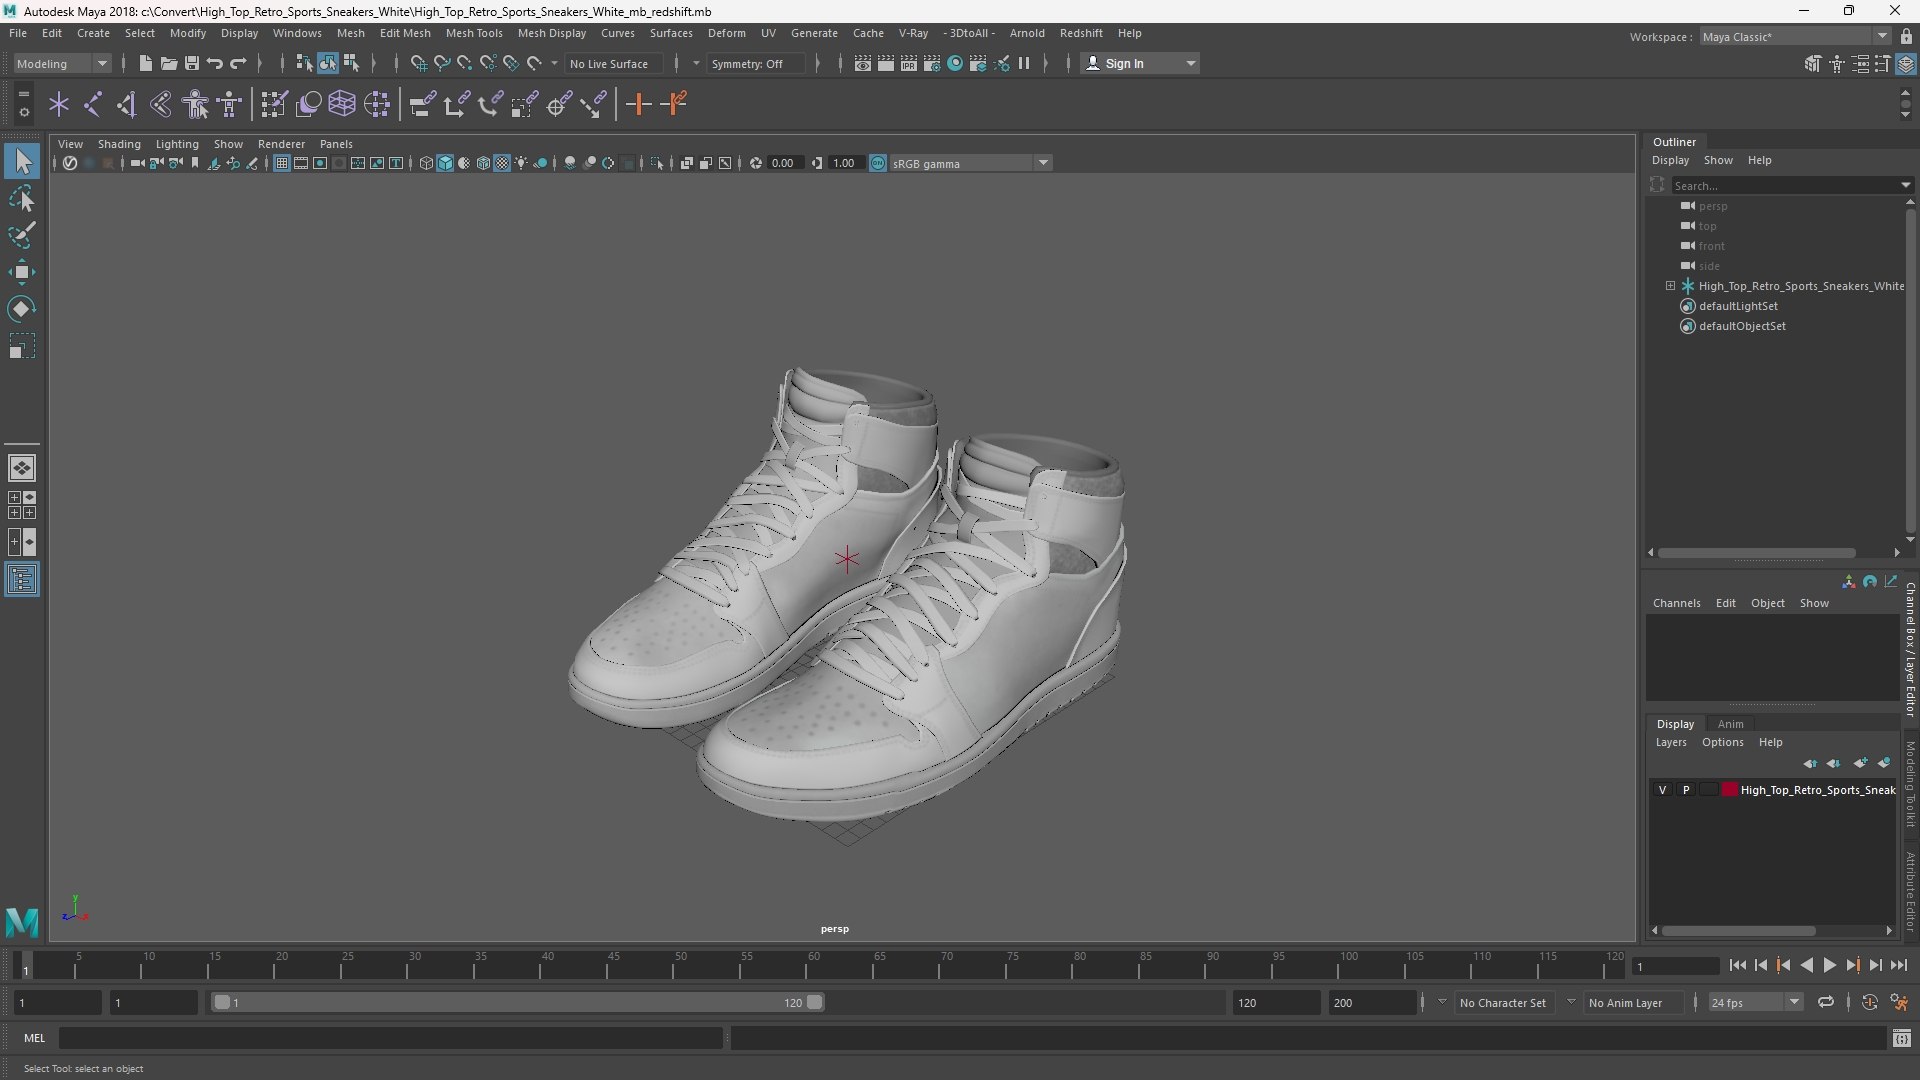Click the Save Scene icon

(192, 63)
